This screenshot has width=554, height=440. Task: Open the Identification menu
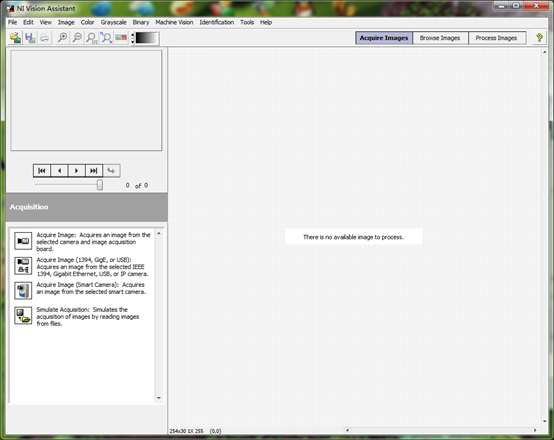pyautogui.click(x=217, y=22)
